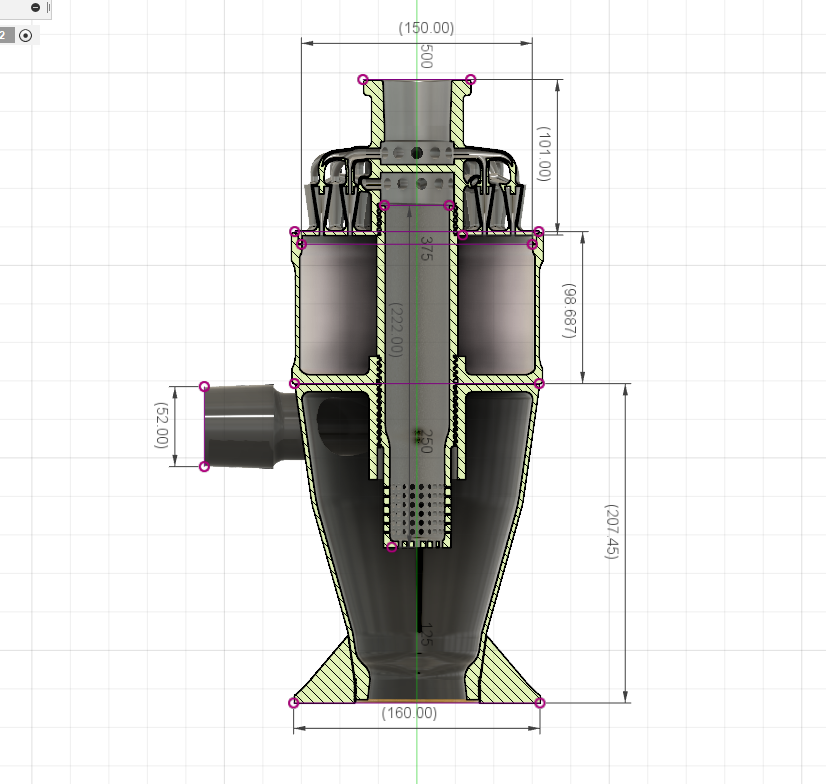The height and width of the screenshot is (784, 826).
Task: Click the .125 dimension text in the cone
Action: point(426,633)
